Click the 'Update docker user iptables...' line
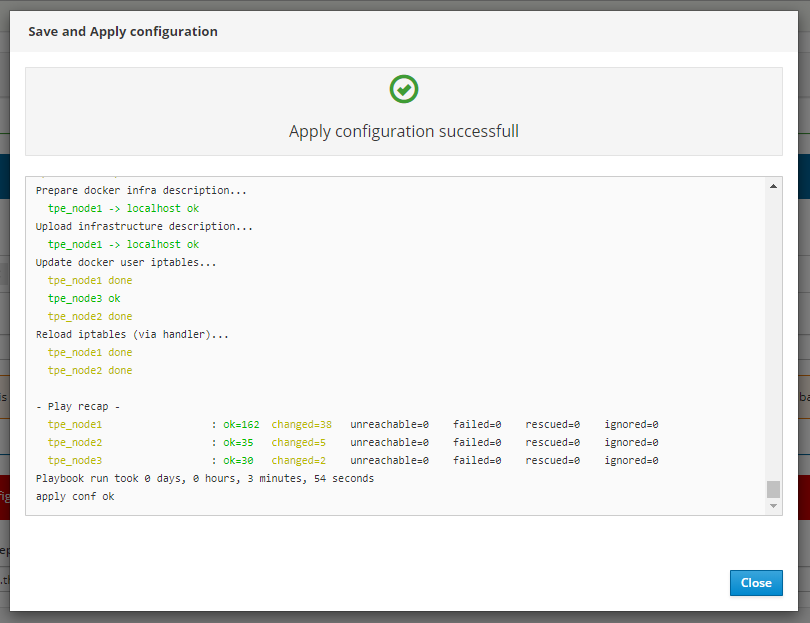 click(126, 262)
